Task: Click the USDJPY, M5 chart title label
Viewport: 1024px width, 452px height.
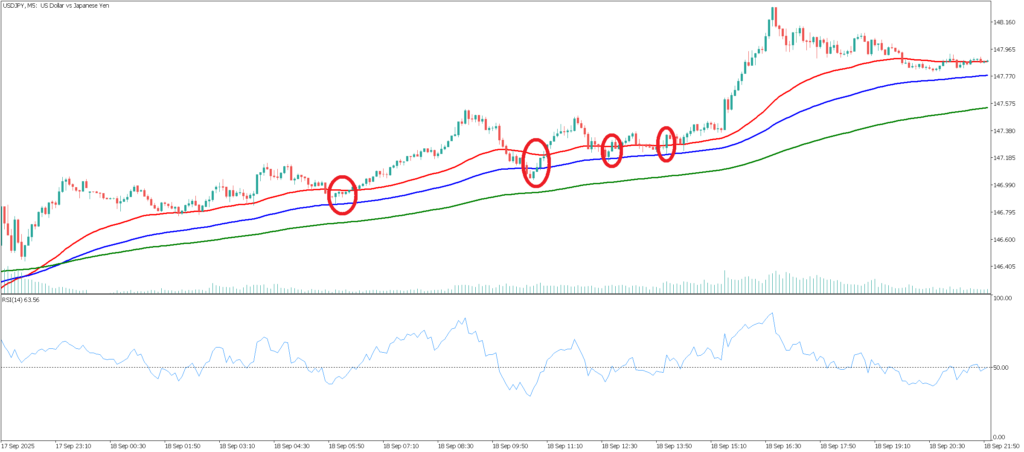Action: [x=60, y=6]
